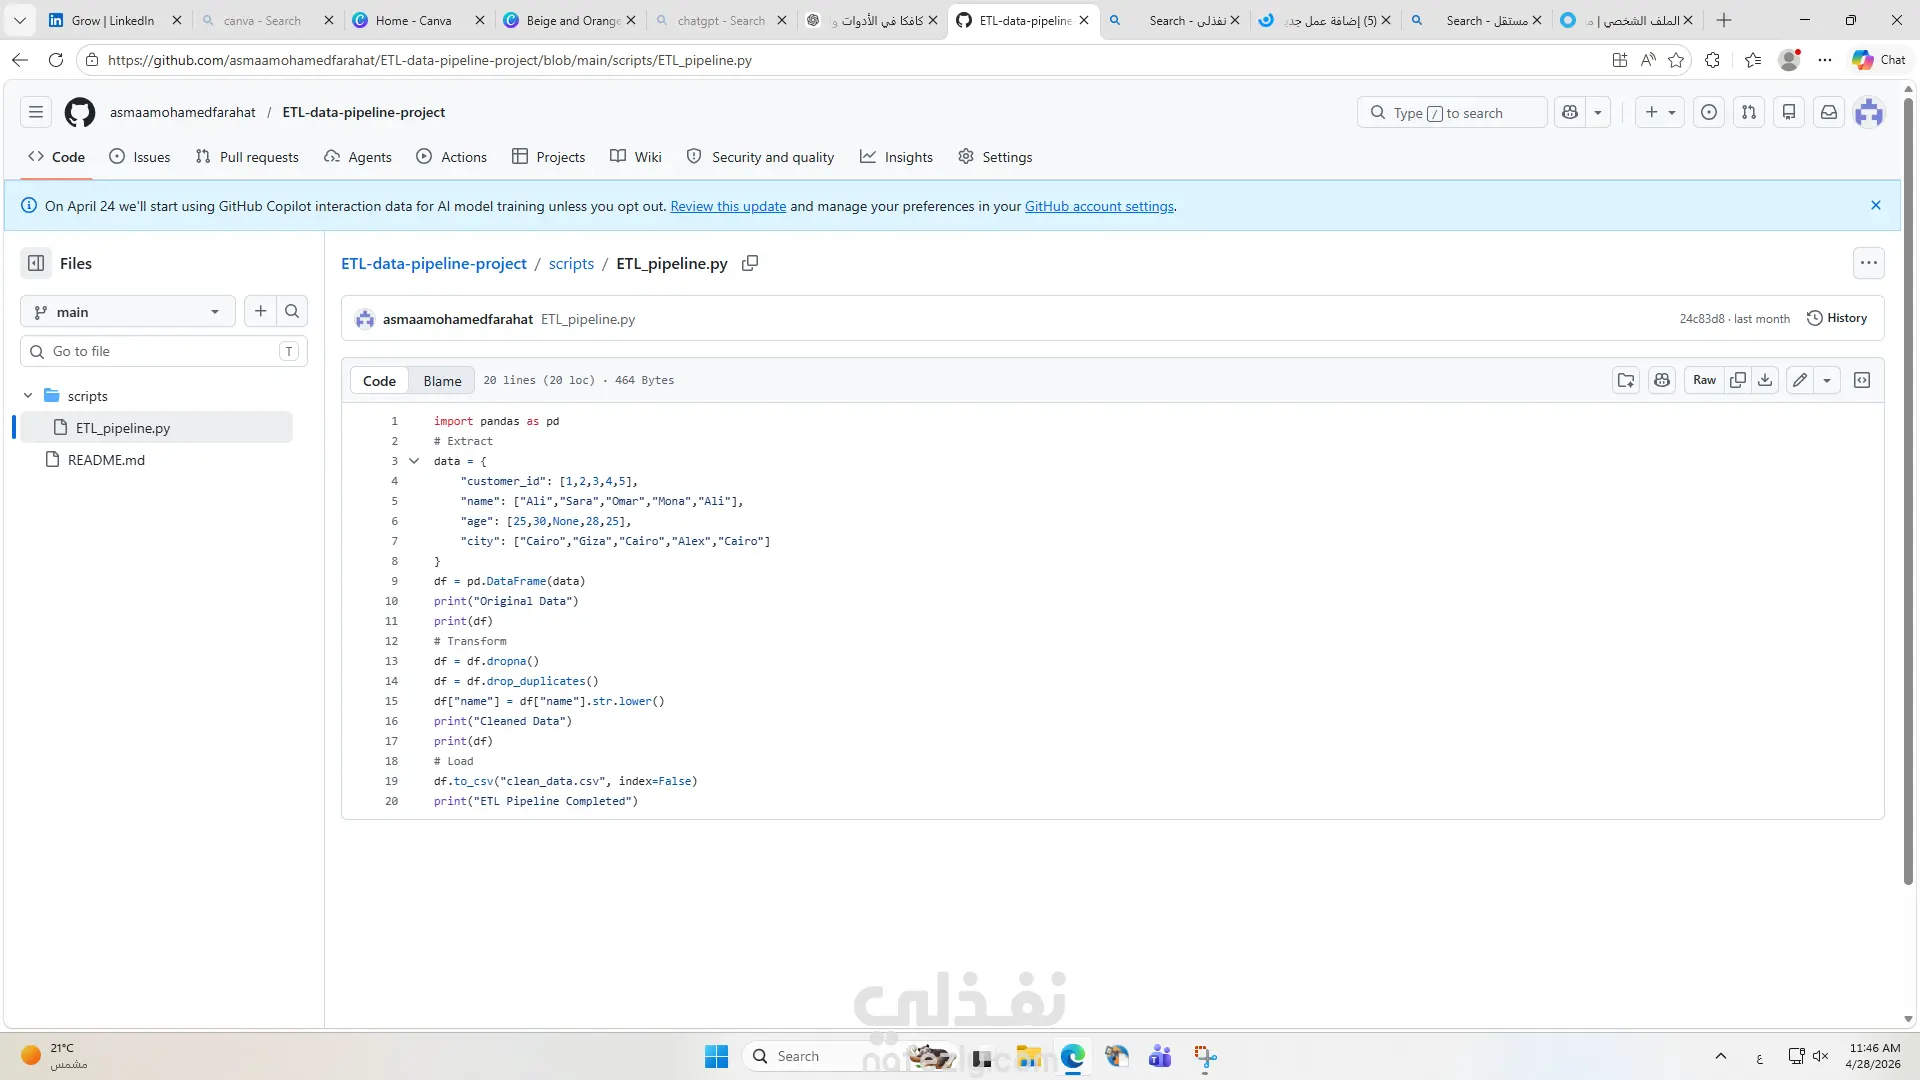Open the main branch selector dropdown
This screenshot has height=1080, width=1920.
[x=127, y=312]
